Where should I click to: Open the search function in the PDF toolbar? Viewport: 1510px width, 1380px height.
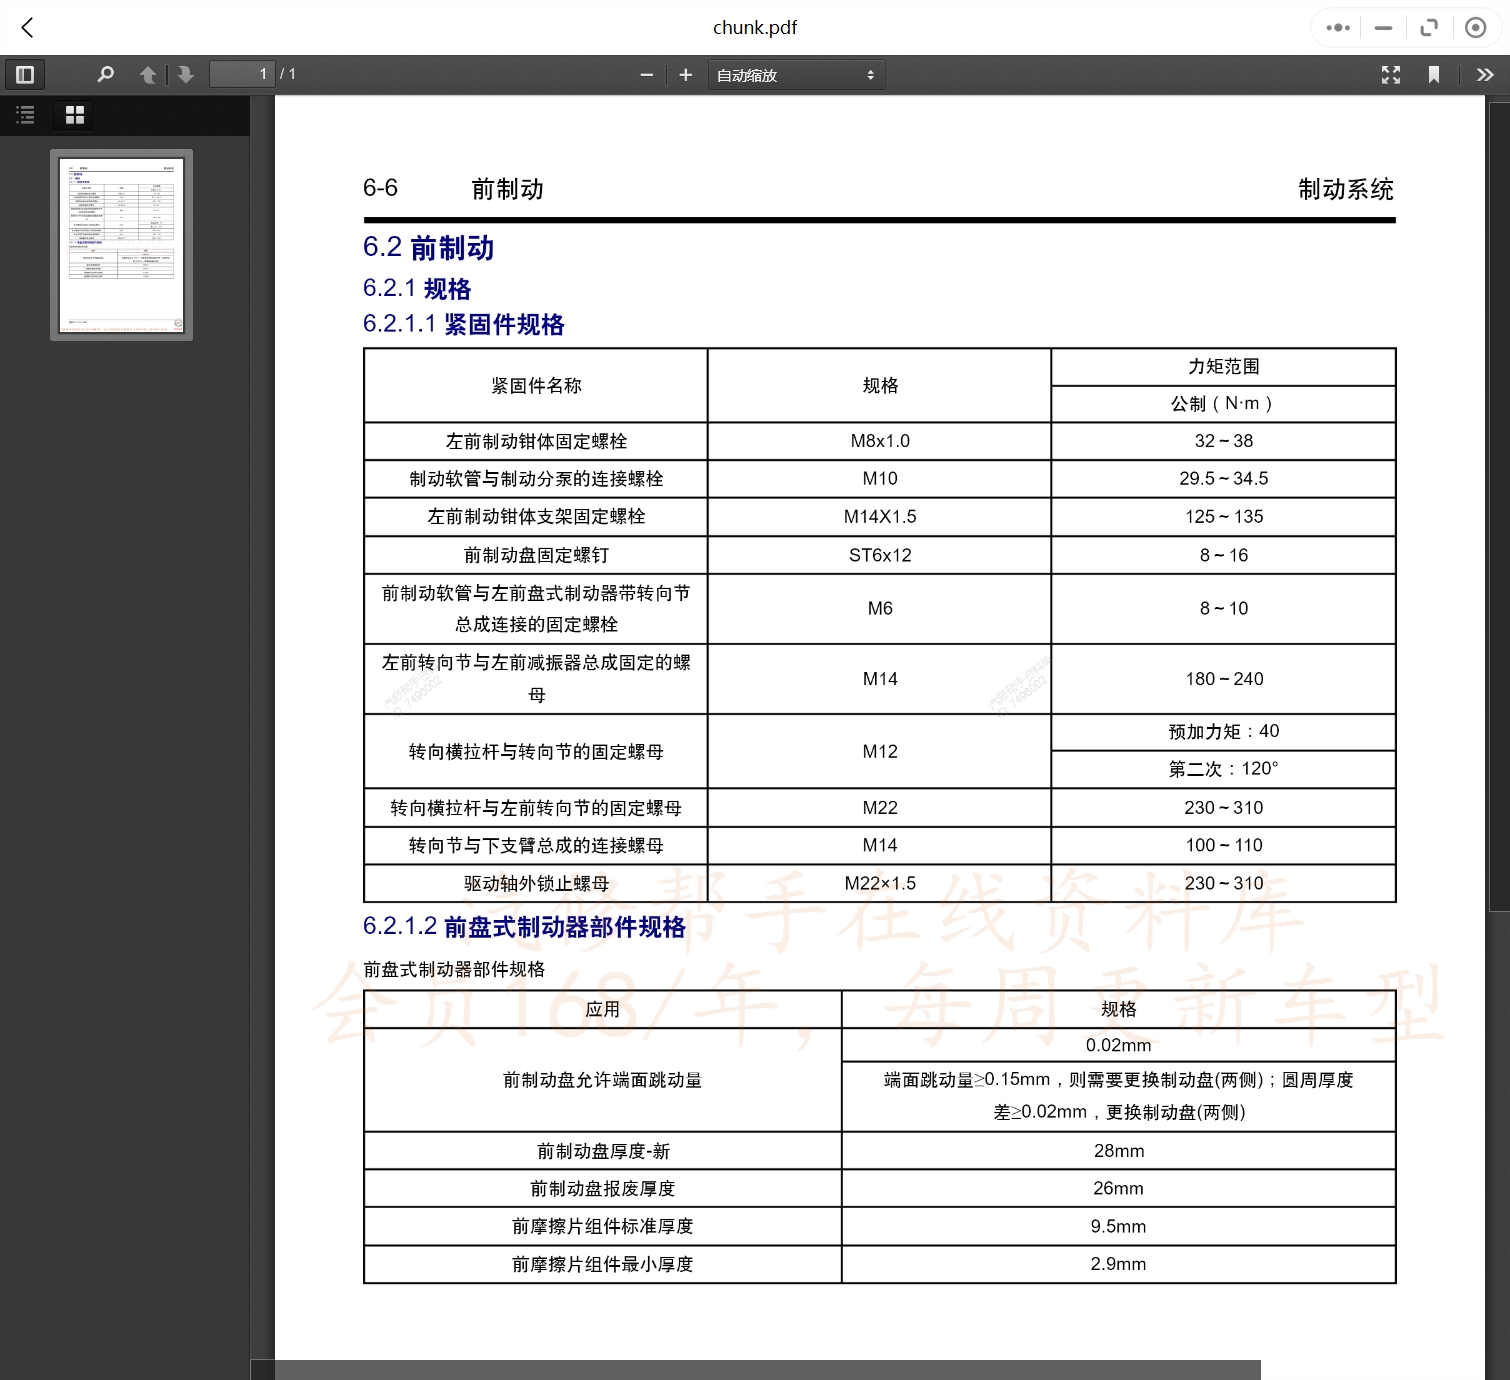pos(105,74)
